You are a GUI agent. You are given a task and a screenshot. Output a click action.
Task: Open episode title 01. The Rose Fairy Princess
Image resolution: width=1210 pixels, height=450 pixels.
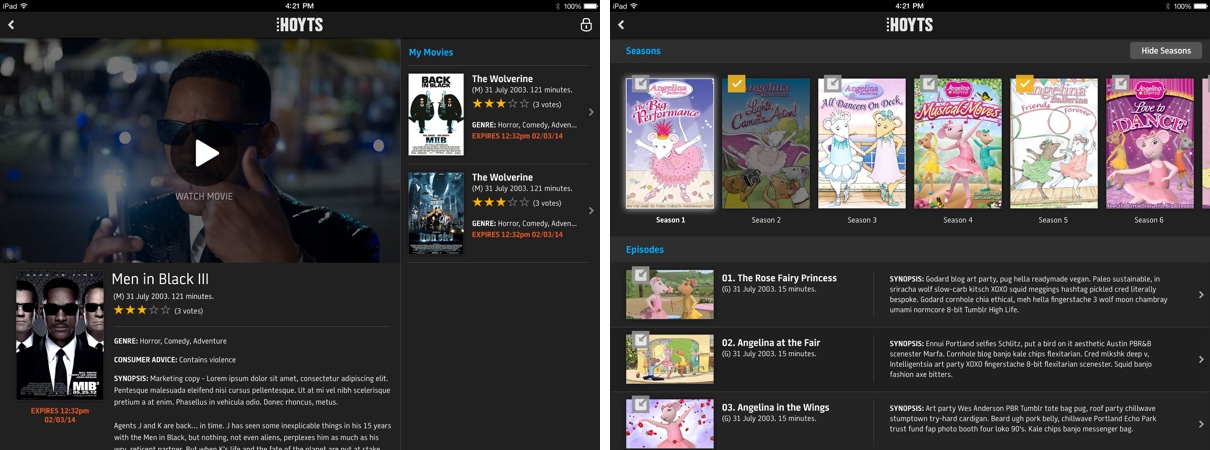pyautogui.click(x=779, y=278)
